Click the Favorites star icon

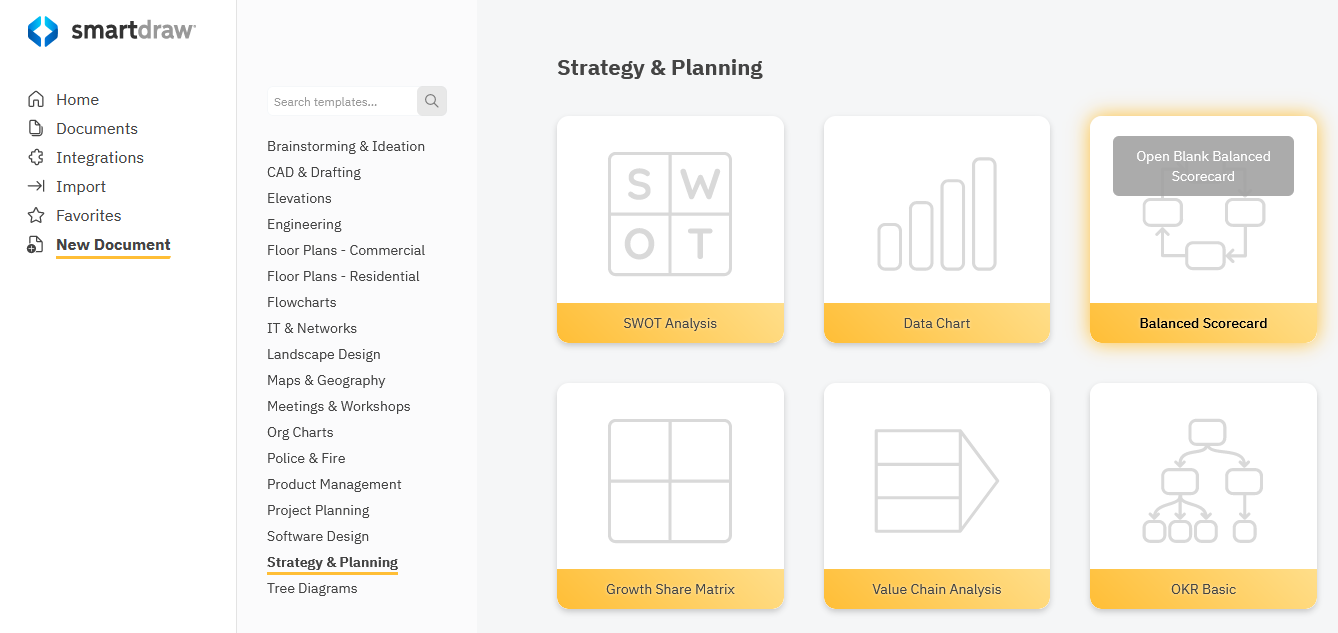pos(36,215)
